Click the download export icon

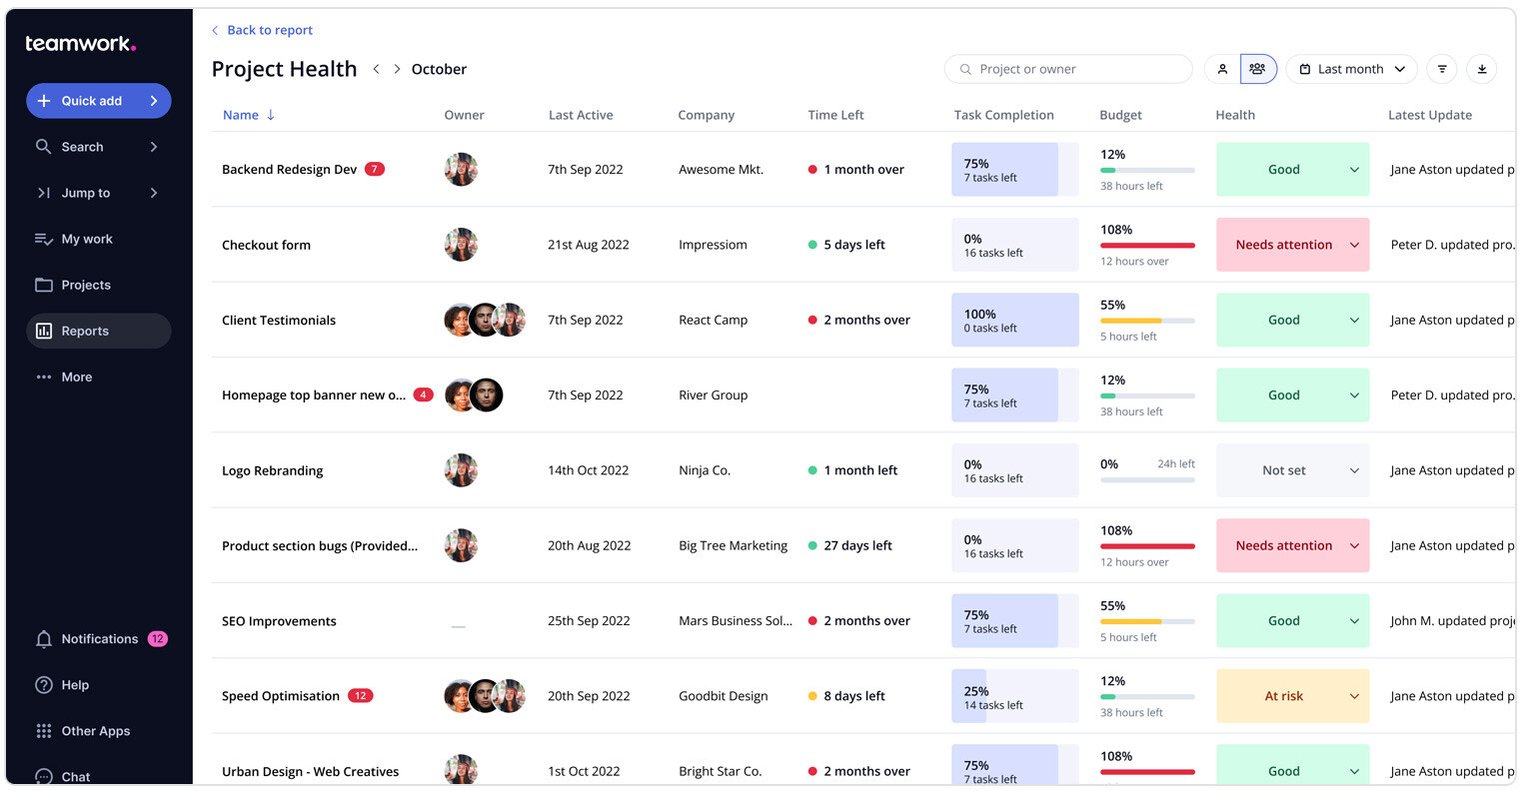(1482, 69)
